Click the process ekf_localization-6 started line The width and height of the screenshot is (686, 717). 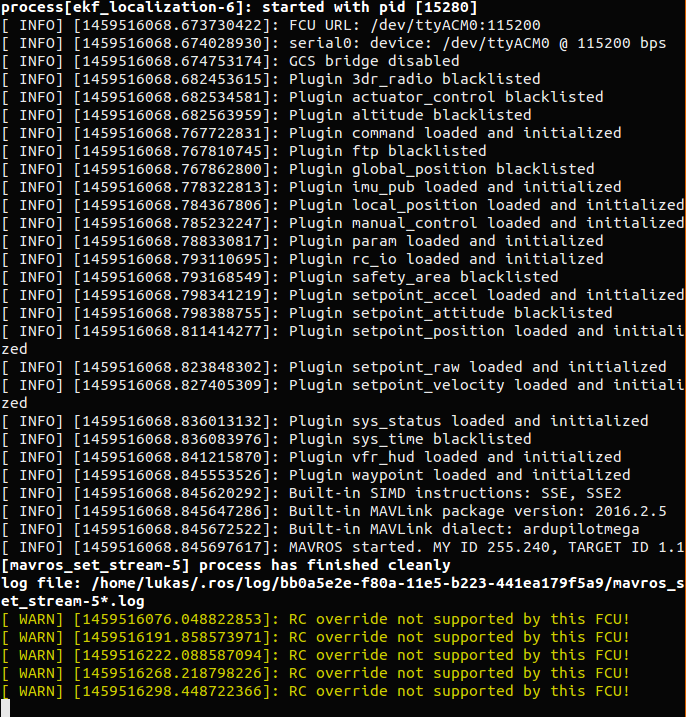(239, 7)
